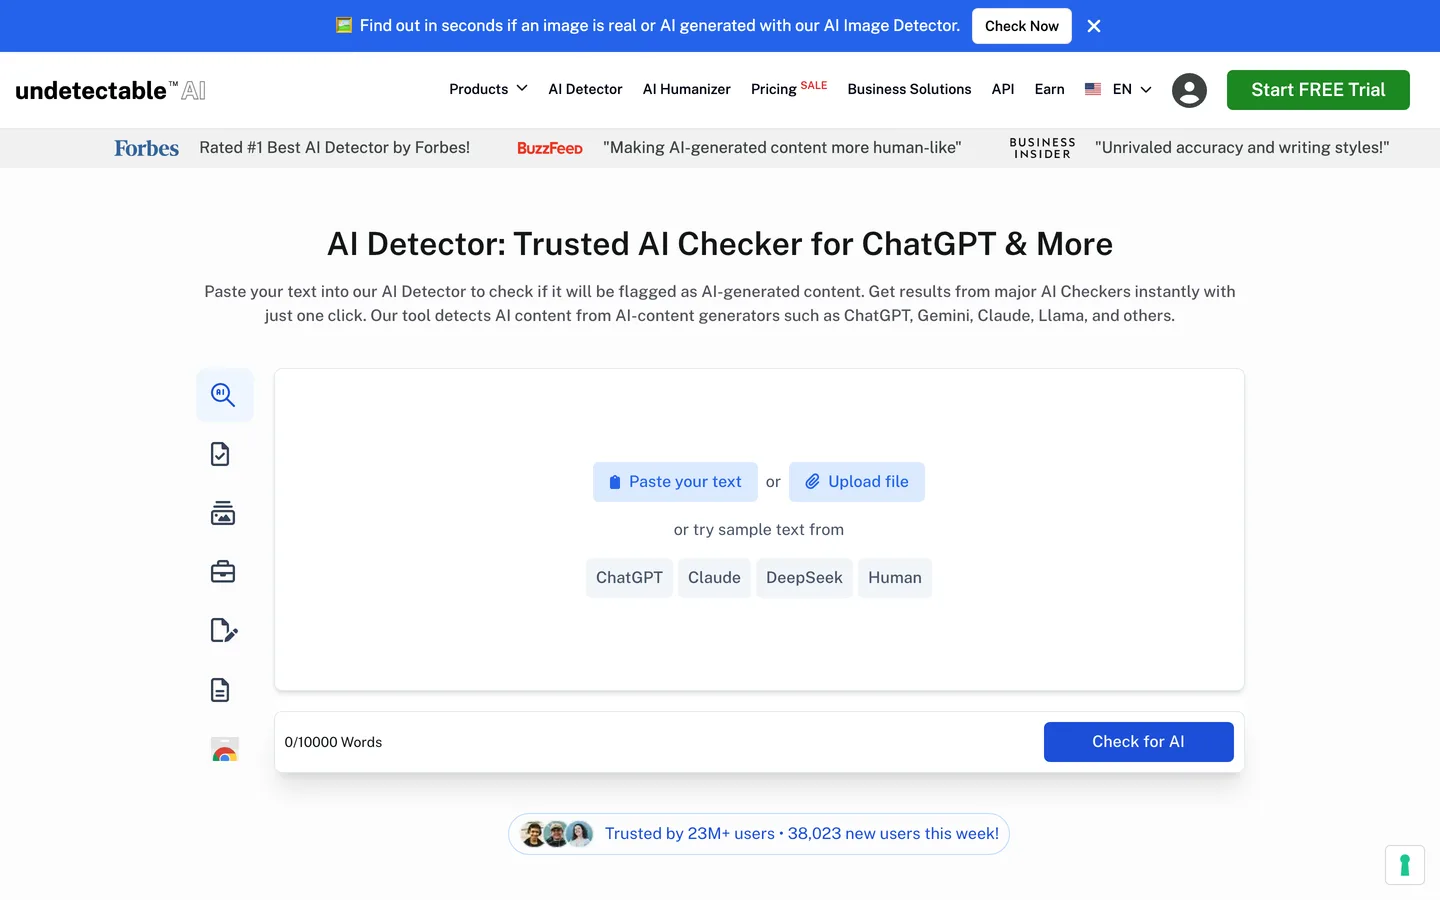Click the green accessibility widget icon
Screen dimensions: 1440x900
1405,865
